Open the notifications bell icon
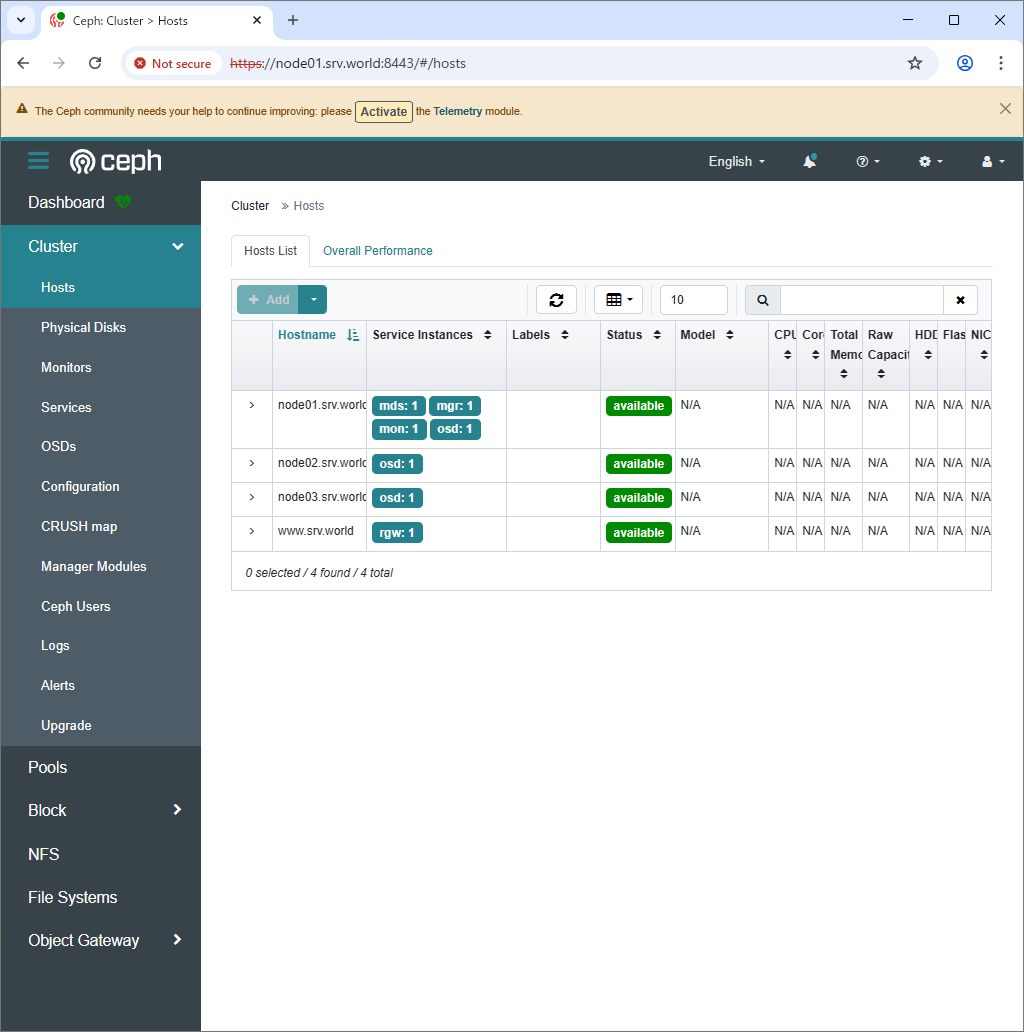 (810, 161)
